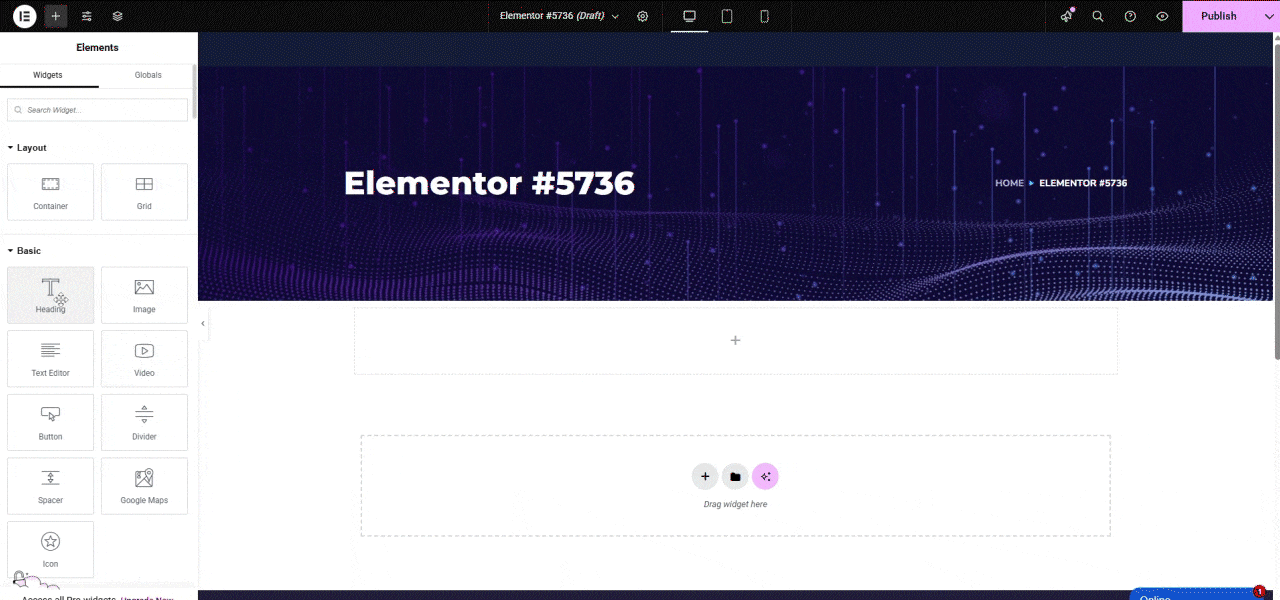This screenshot has height=600, width=1280.
Task: Add new section with plus button
Action: tap(705, 476)
